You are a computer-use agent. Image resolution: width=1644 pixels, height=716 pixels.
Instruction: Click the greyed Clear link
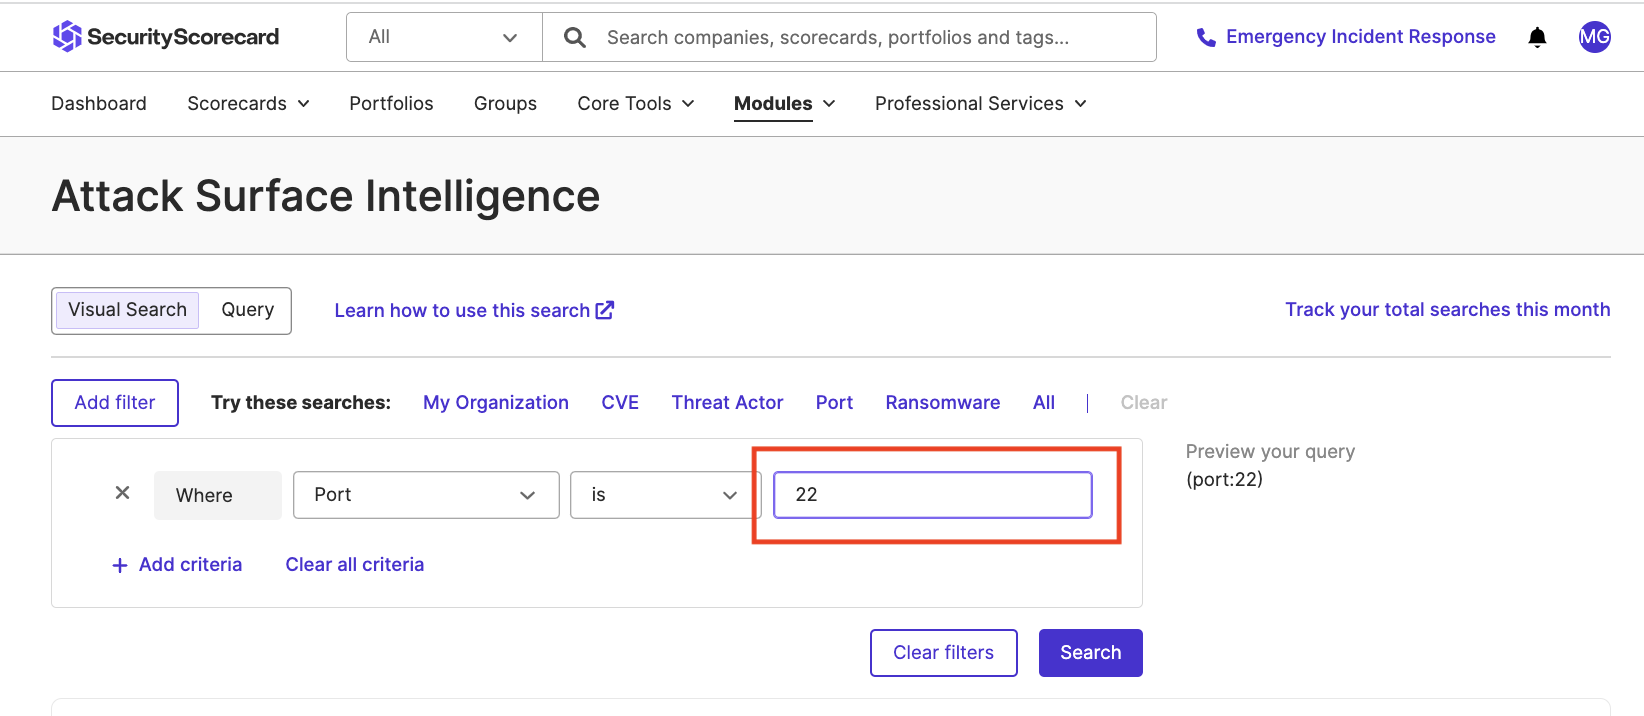[x=1143, y=402]
